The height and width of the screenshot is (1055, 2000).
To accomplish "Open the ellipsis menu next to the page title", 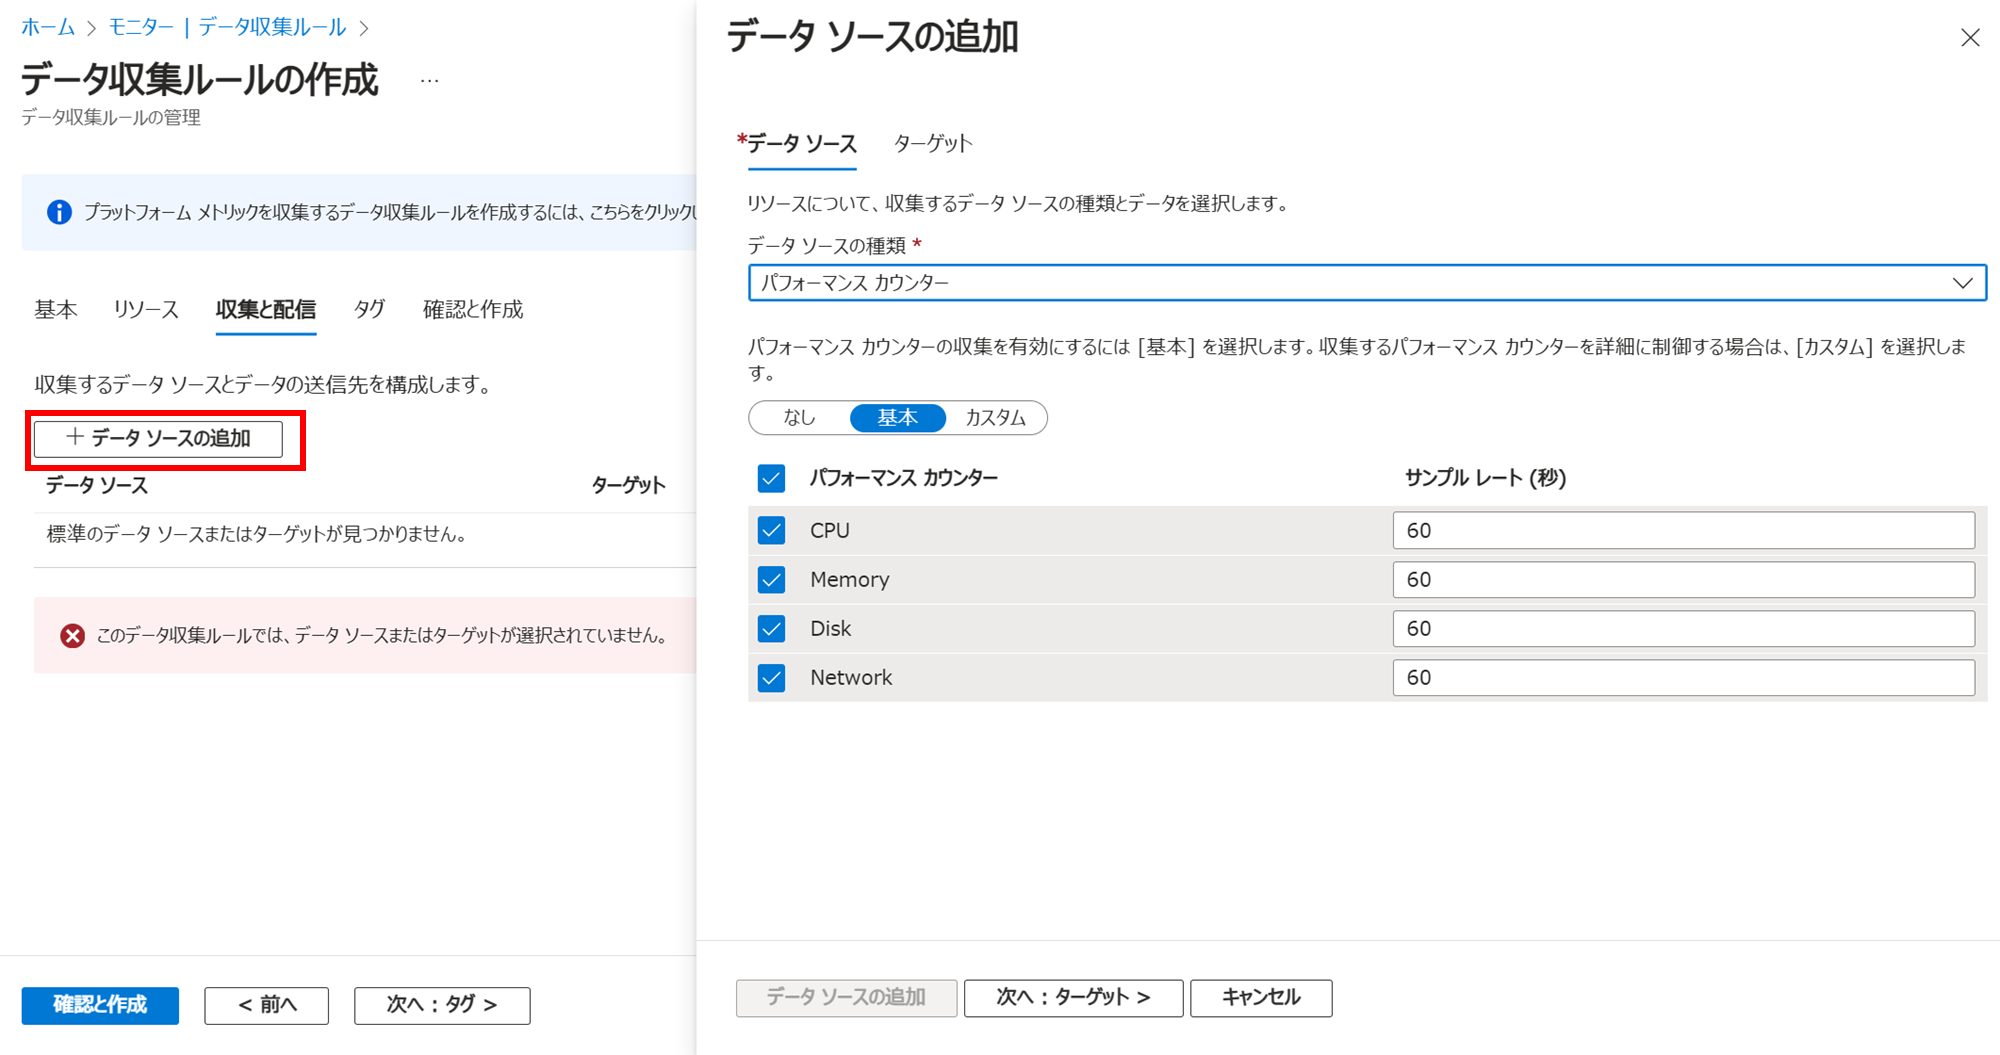I will 430,81.
